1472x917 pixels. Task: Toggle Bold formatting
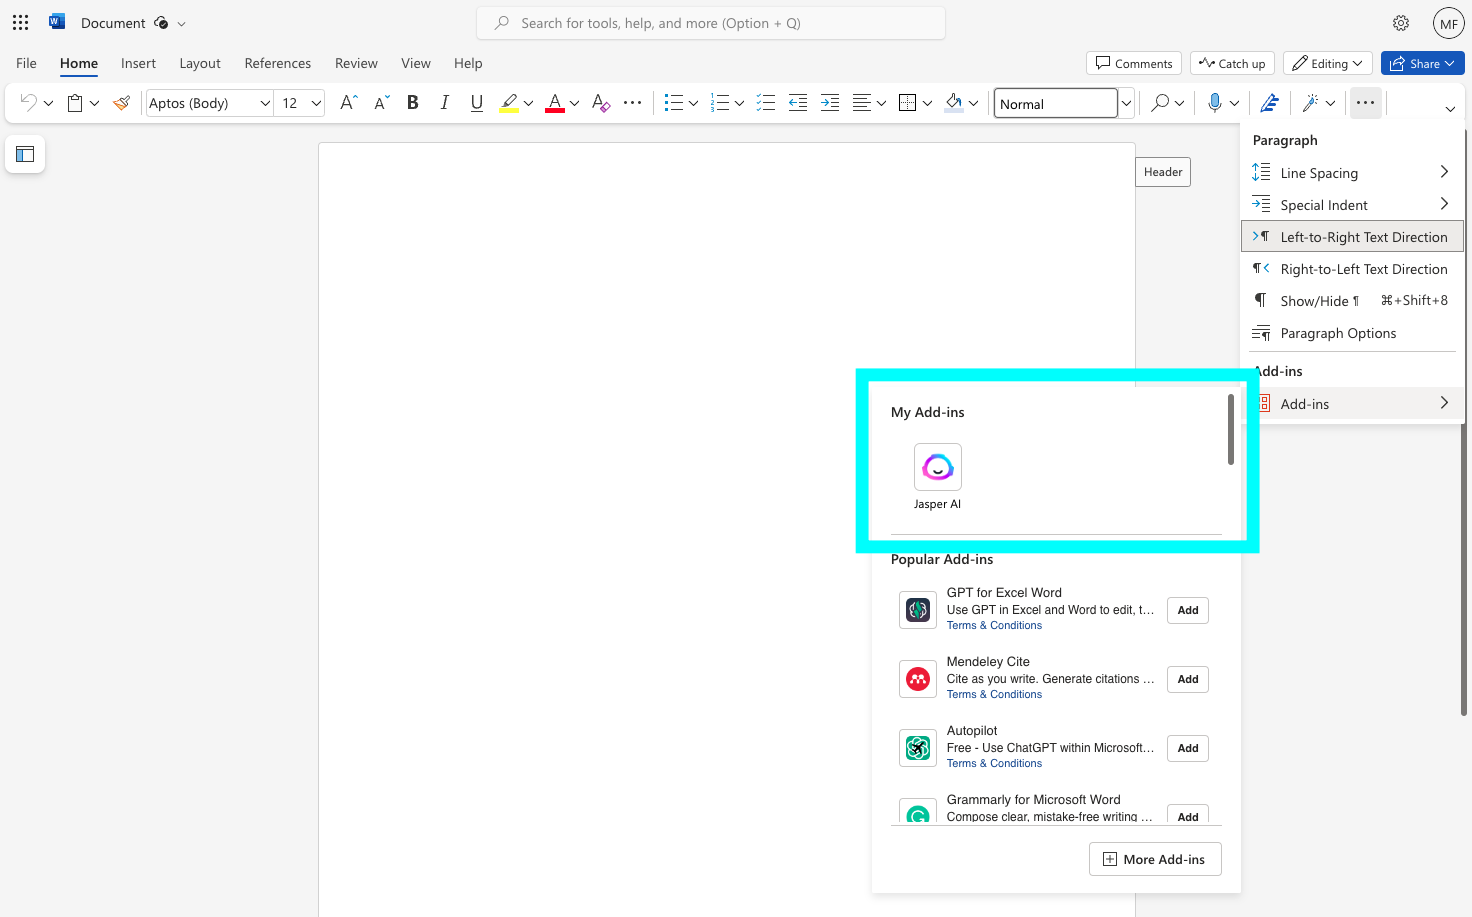point(412,102)
